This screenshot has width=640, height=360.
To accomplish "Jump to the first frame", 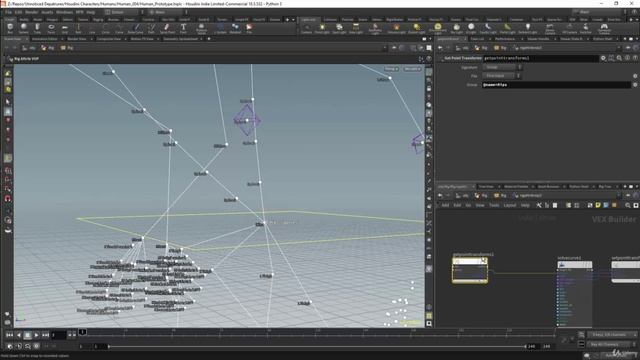I will 9,335.
